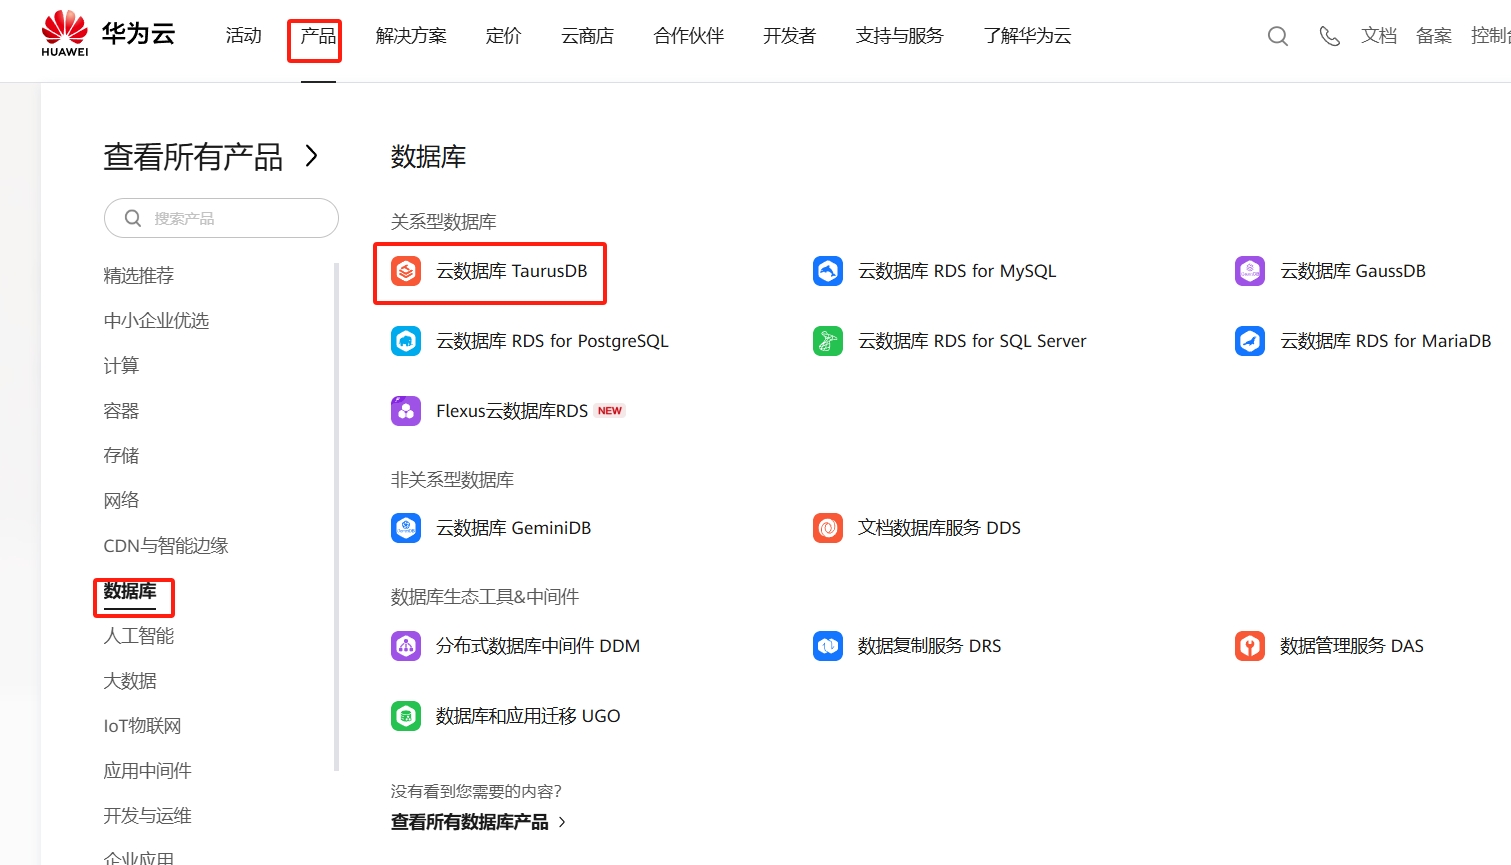The width and height of the screenshot is (1511, 865).
Task: Click the 分布式数据库中间件 DDM icon
Action: (x=406, y=646)
